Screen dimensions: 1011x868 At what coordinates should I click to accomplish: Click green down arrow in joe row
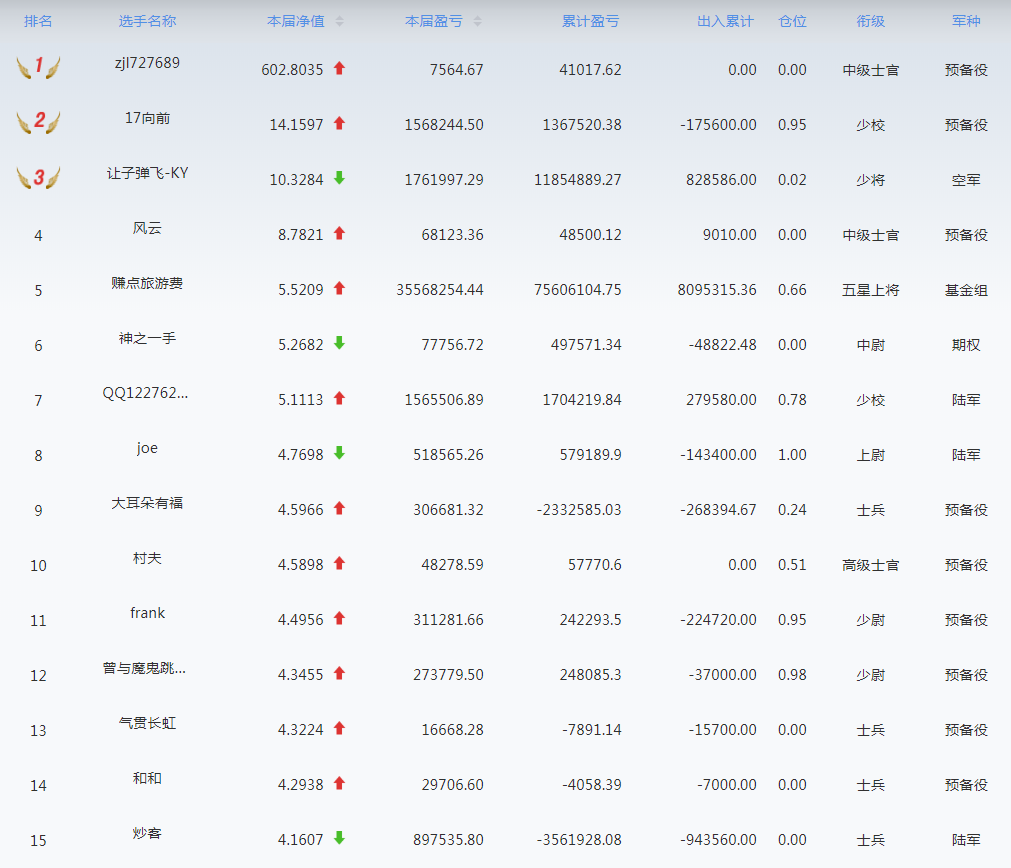340,453
